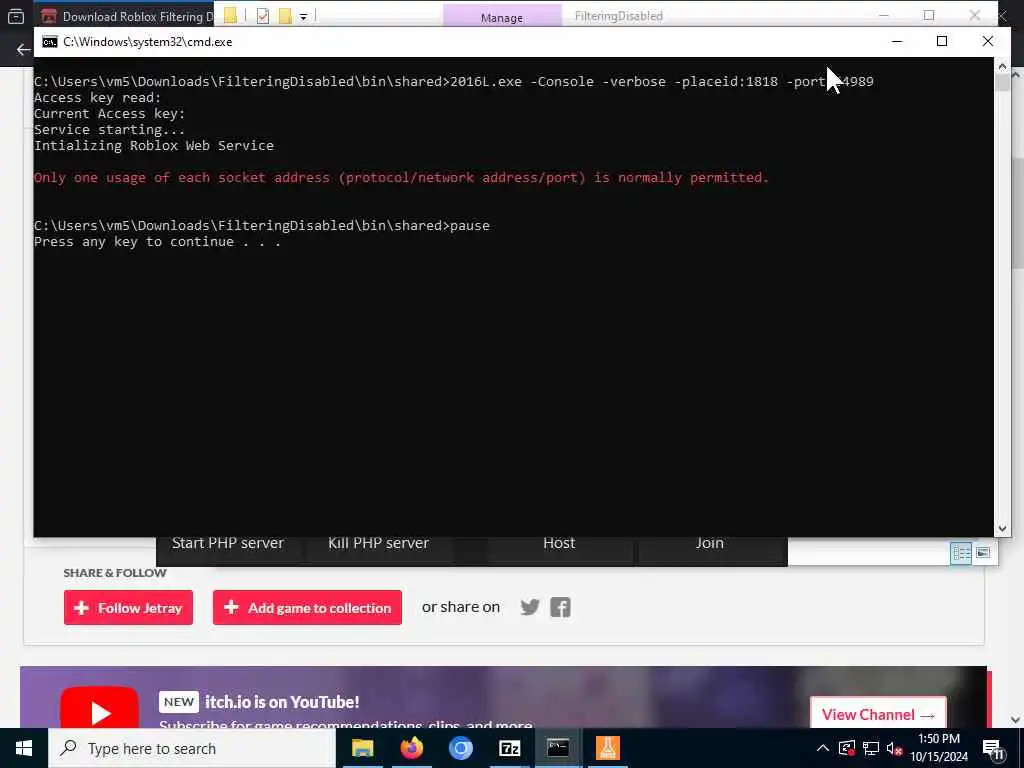Click the Kill PHP server button
This screenshot has height=768, width=1024.
[379, 543]
